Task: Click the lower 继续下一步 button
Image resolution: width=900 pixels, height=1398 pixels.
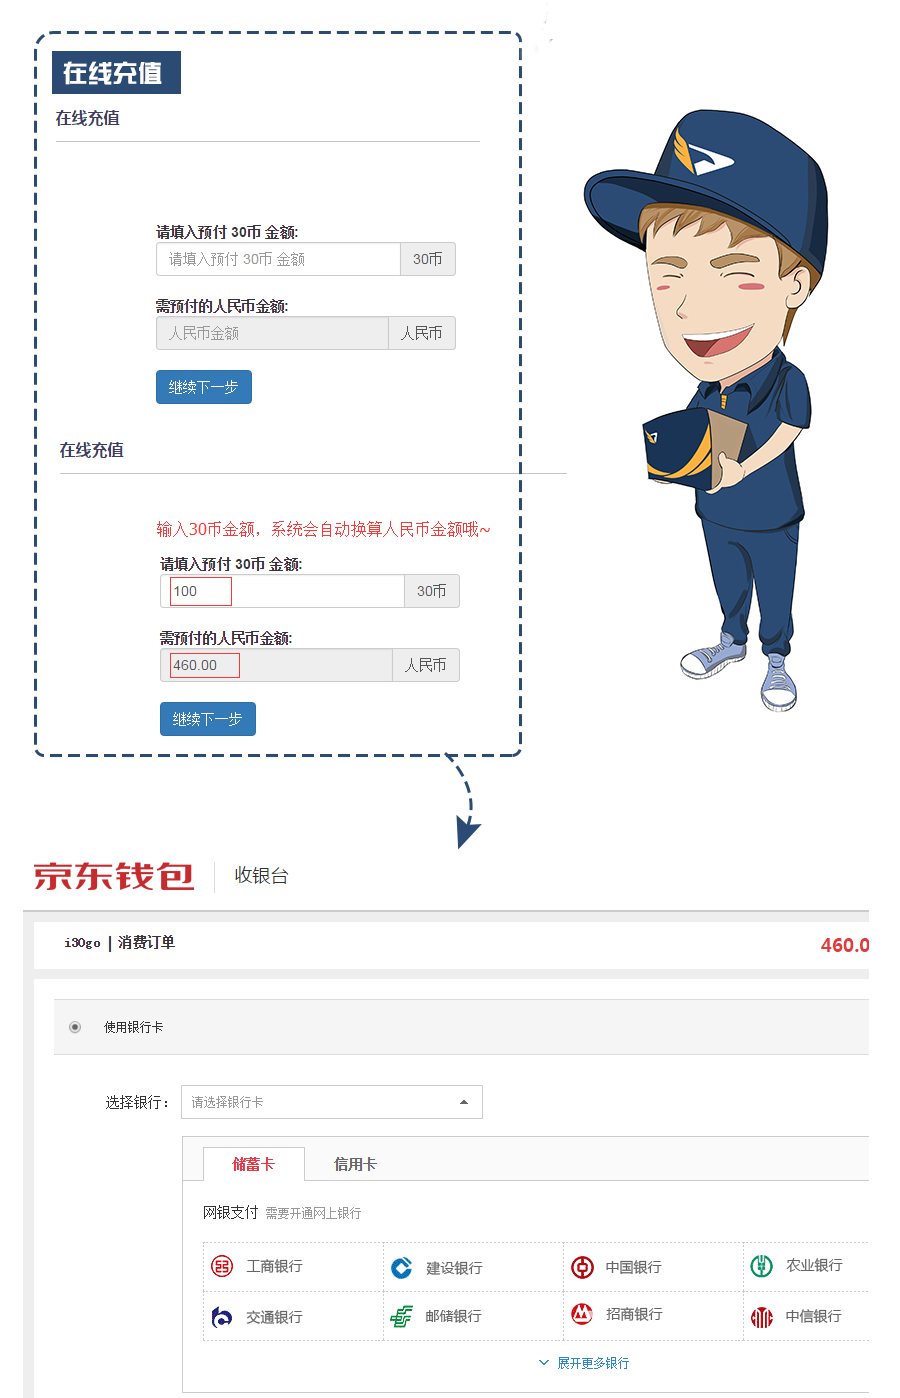Action: click(x=208, y=719)
